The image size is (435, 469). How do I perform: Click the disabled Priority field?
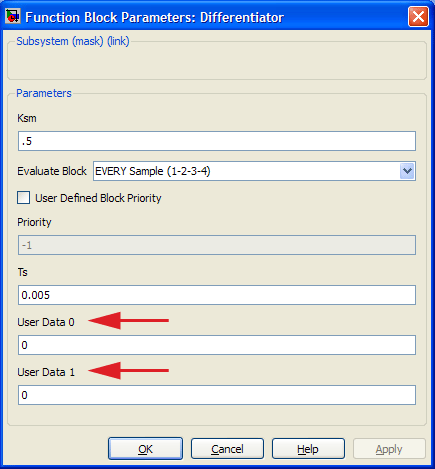pyautogui.click(x=217, y=245)
